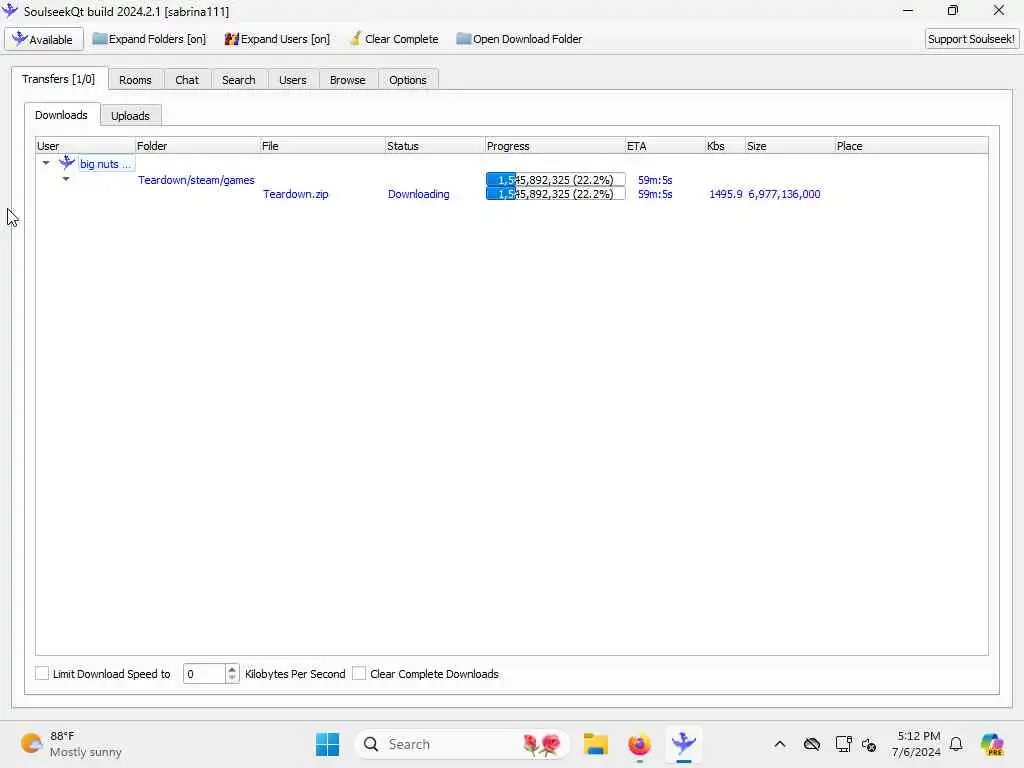Select the Transfers [1/0] tab
This screenshot has height=768, width=1024.
59,79
